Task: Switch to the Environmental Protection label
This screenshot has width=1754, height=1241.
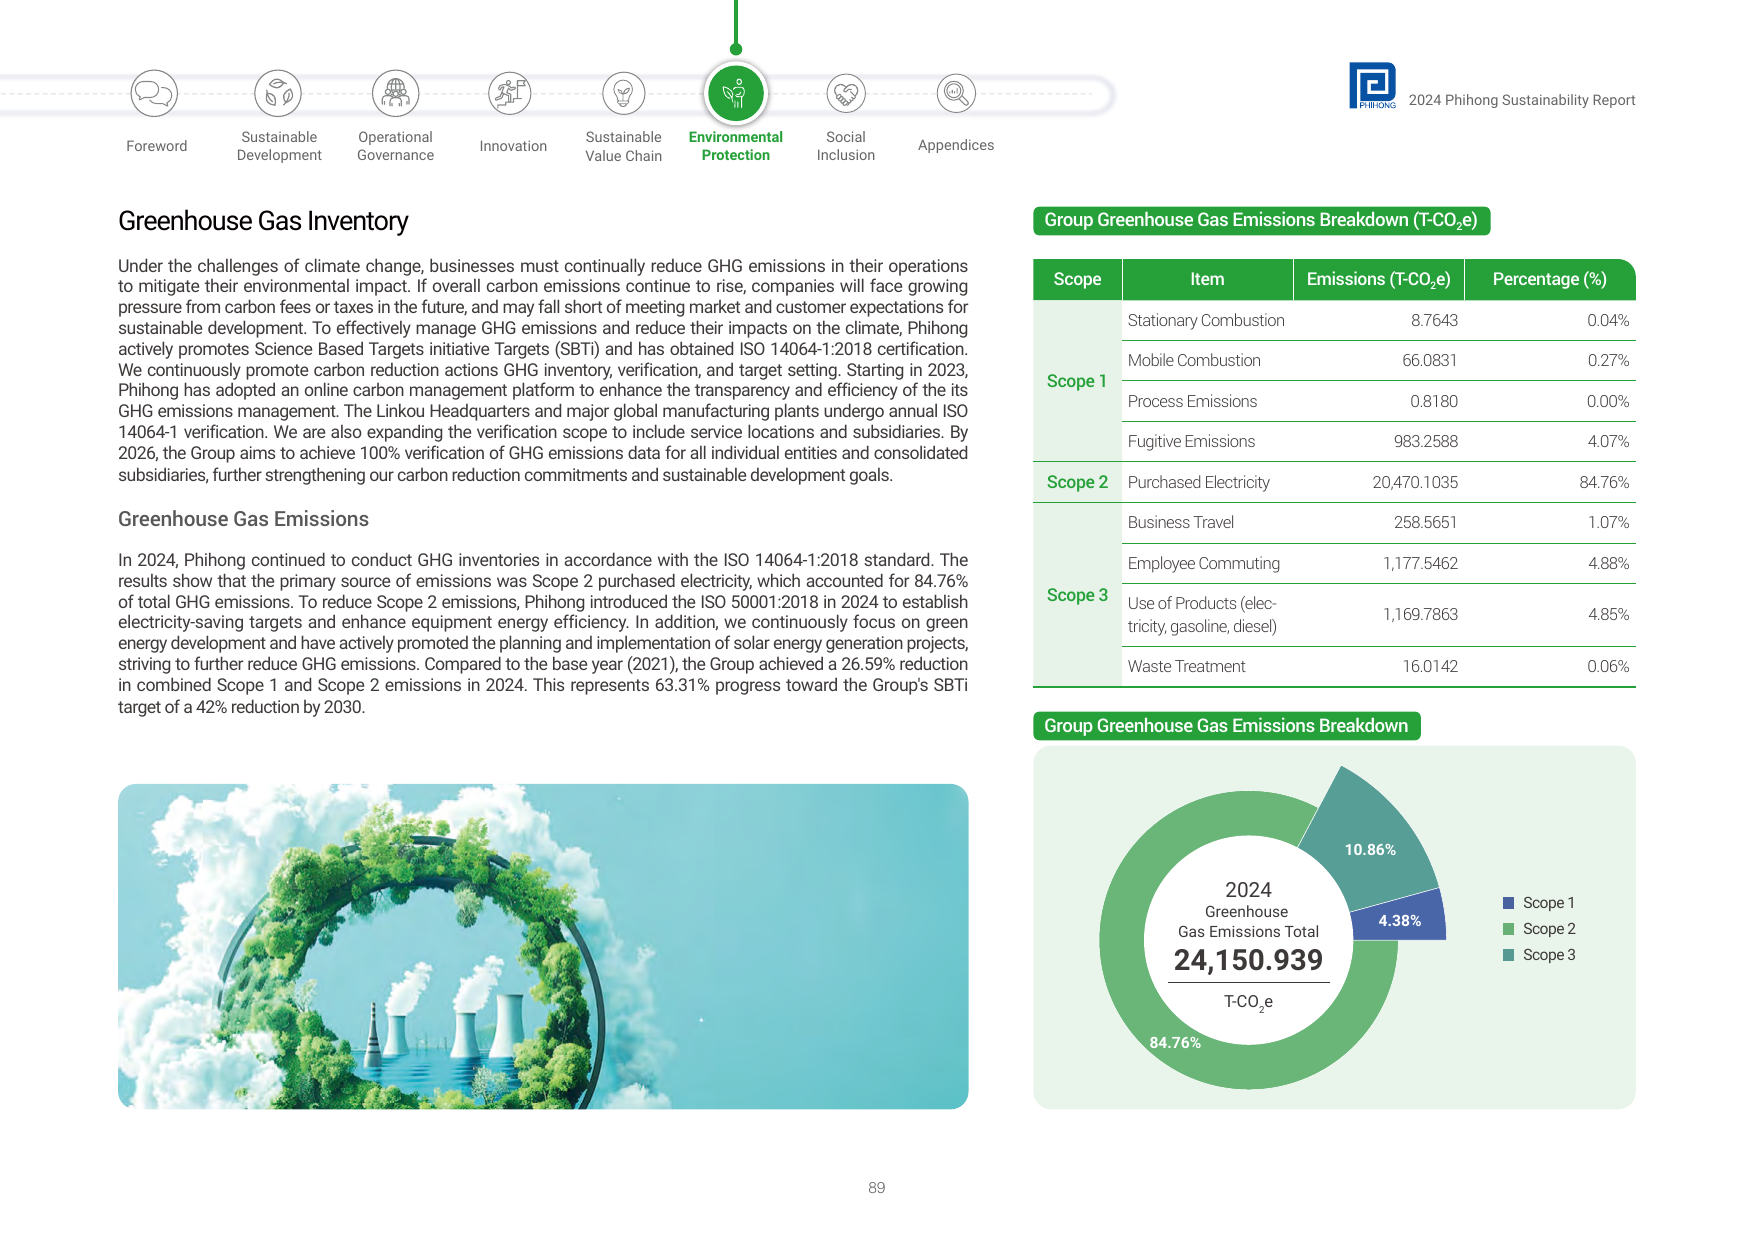Action: [736, 146]
